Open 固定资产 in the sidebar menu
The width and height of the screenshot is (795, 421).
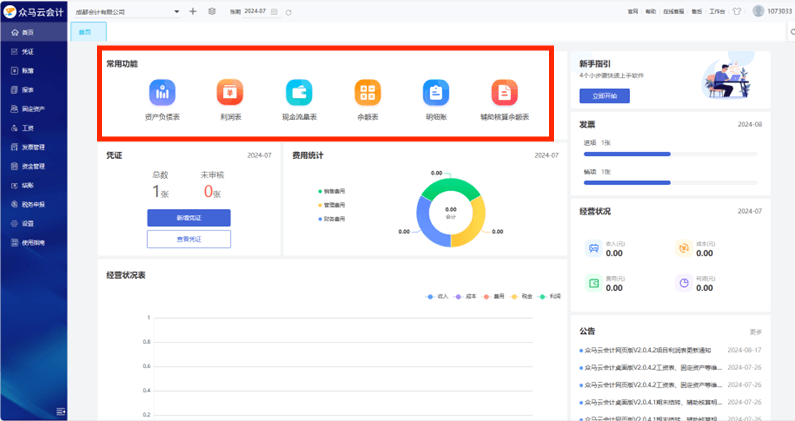31,108
